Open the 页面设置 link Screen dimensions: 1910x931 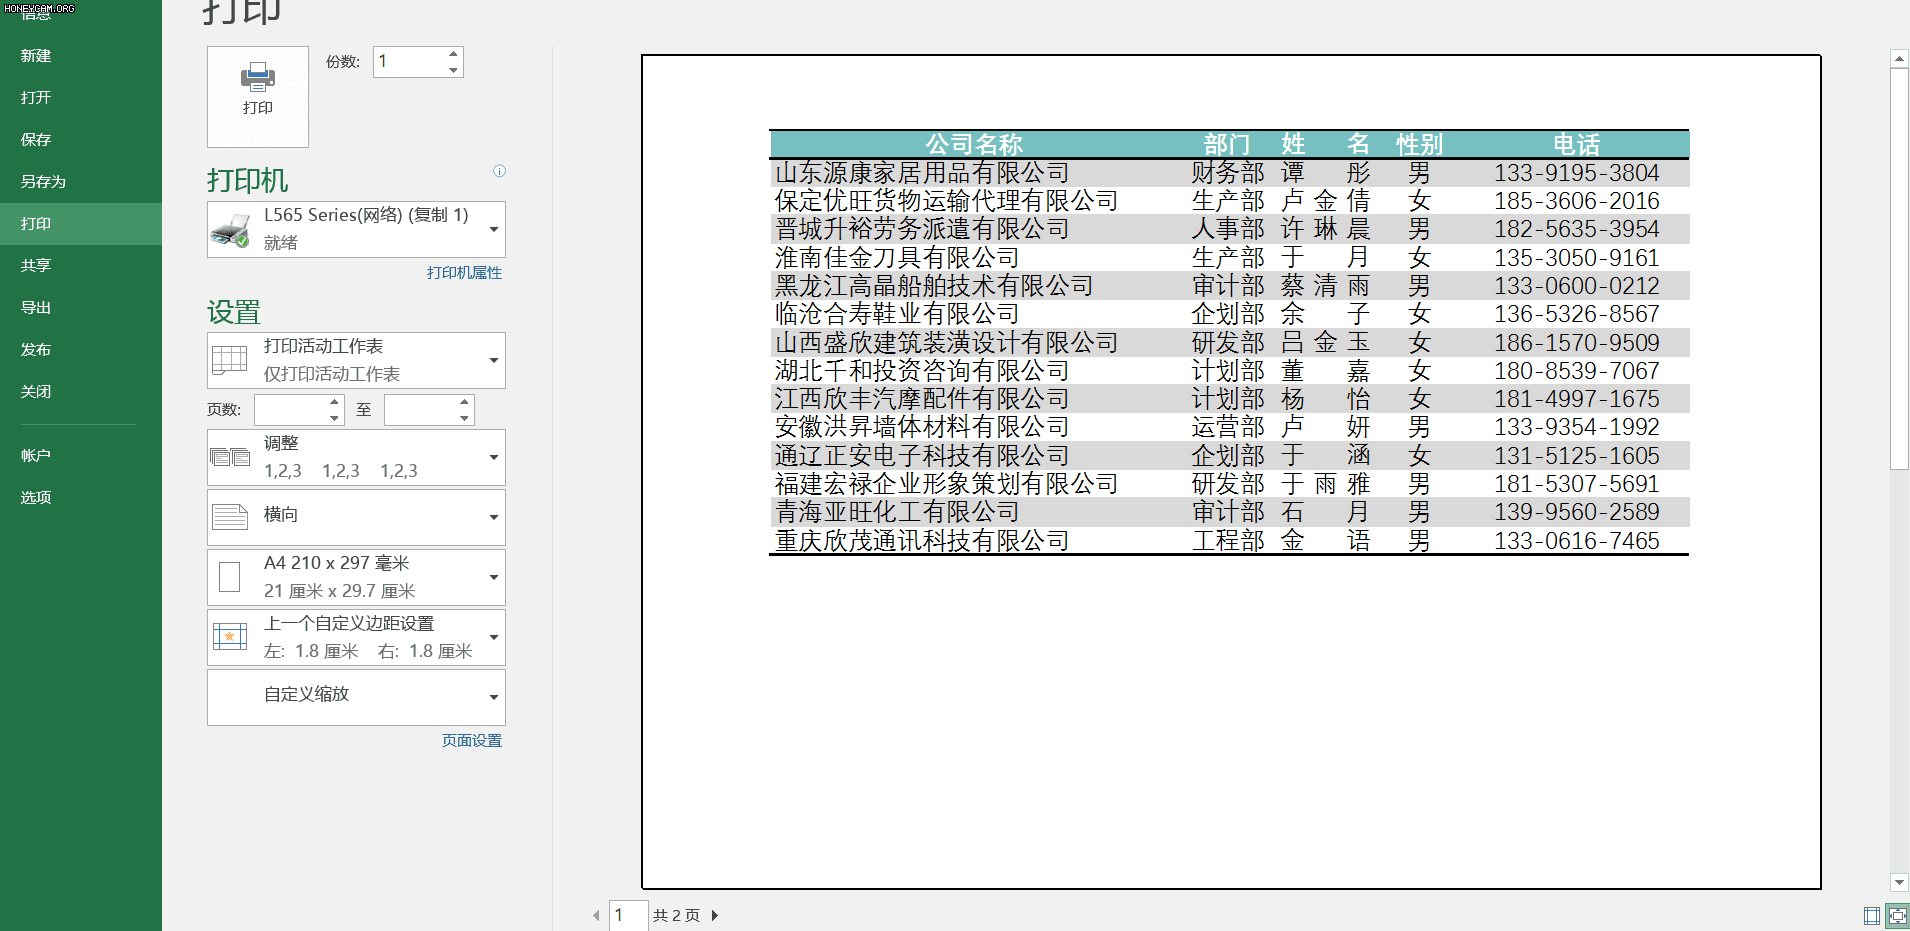coord(472,741)
